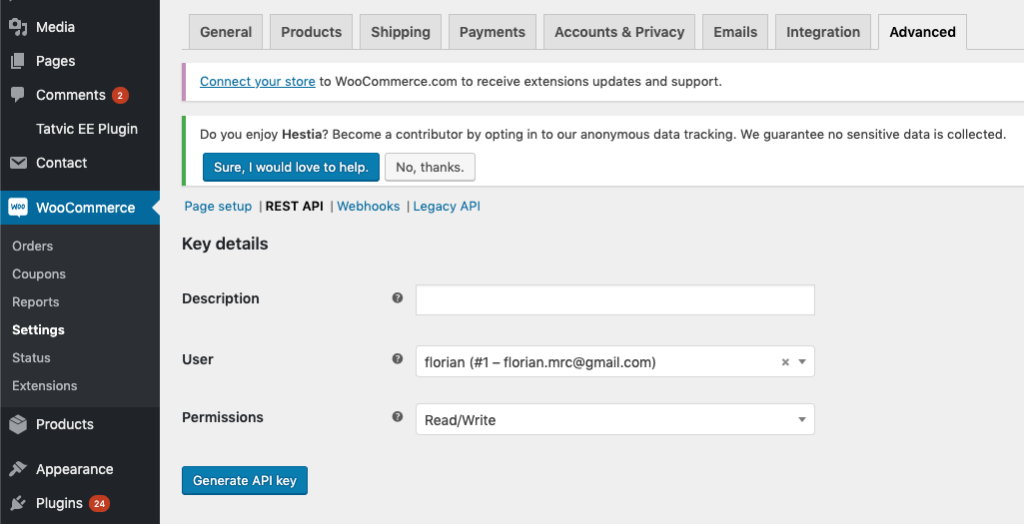The width and height of the screenshot is (1024, 524).
Task: Open Orders under WooCommerce
Action: coord(33,246)
